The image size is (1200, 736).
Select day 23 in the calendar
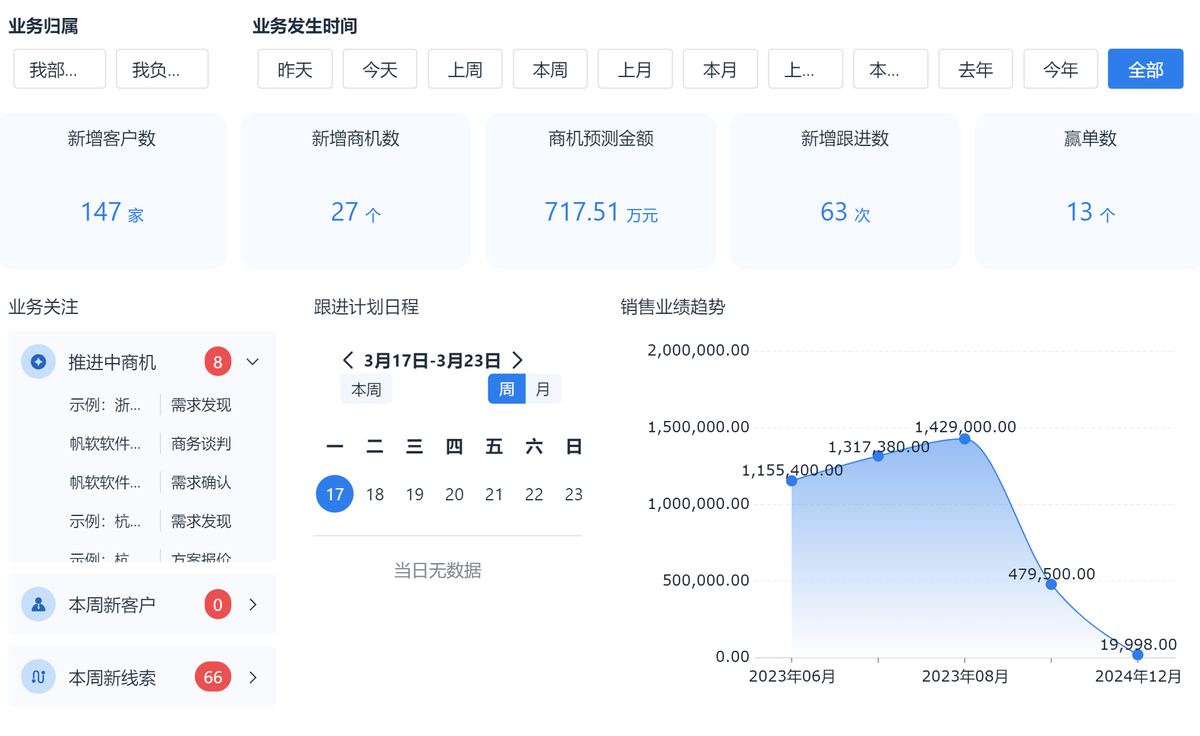point(574,494)
